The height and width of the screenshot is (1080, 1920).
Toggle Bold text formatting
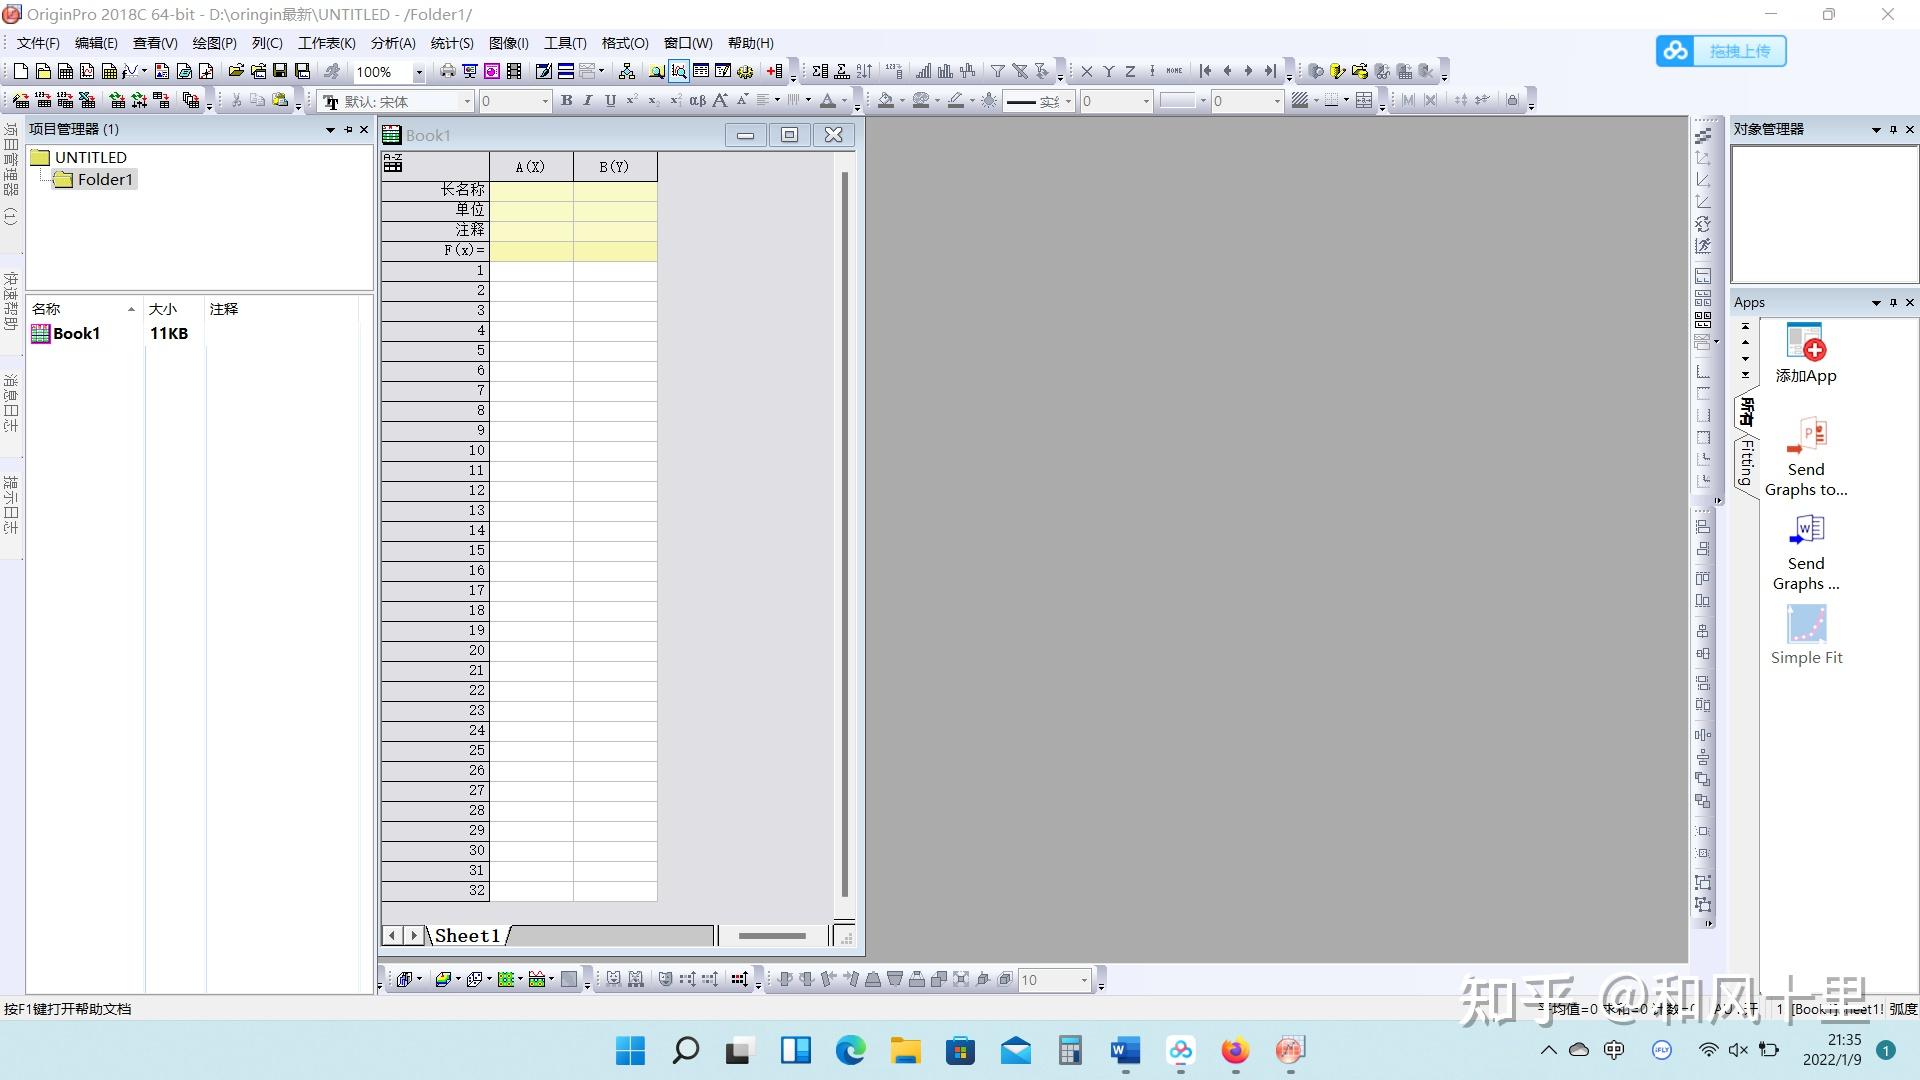(x=566, y=100)
